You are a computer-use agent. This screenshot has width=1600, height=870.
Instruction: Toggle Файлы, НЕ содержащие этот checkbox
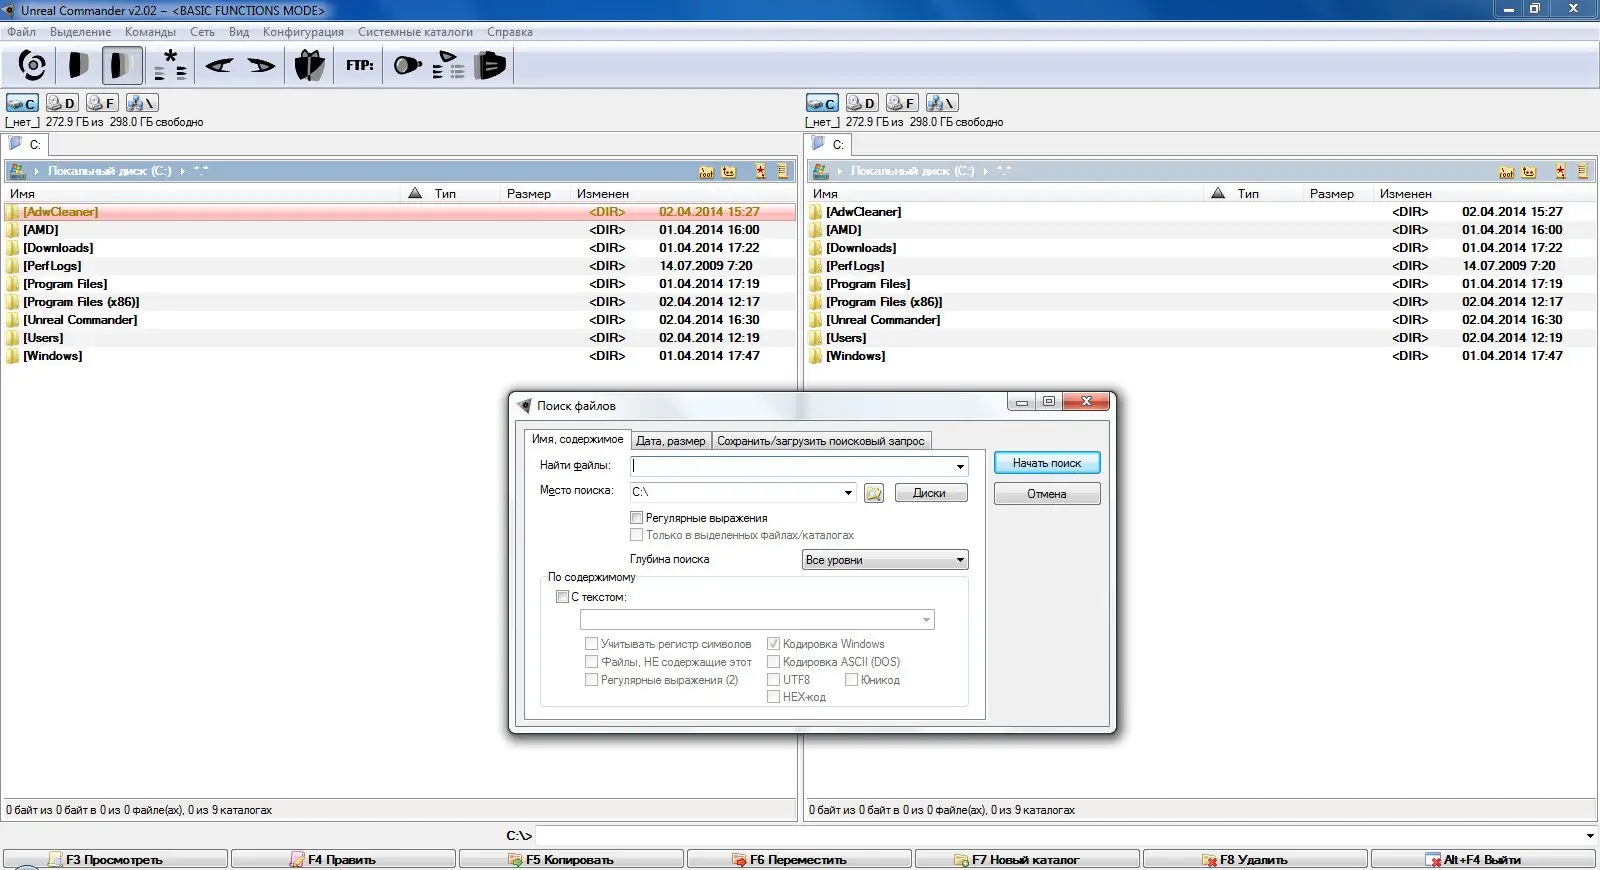tap(591, 662)
